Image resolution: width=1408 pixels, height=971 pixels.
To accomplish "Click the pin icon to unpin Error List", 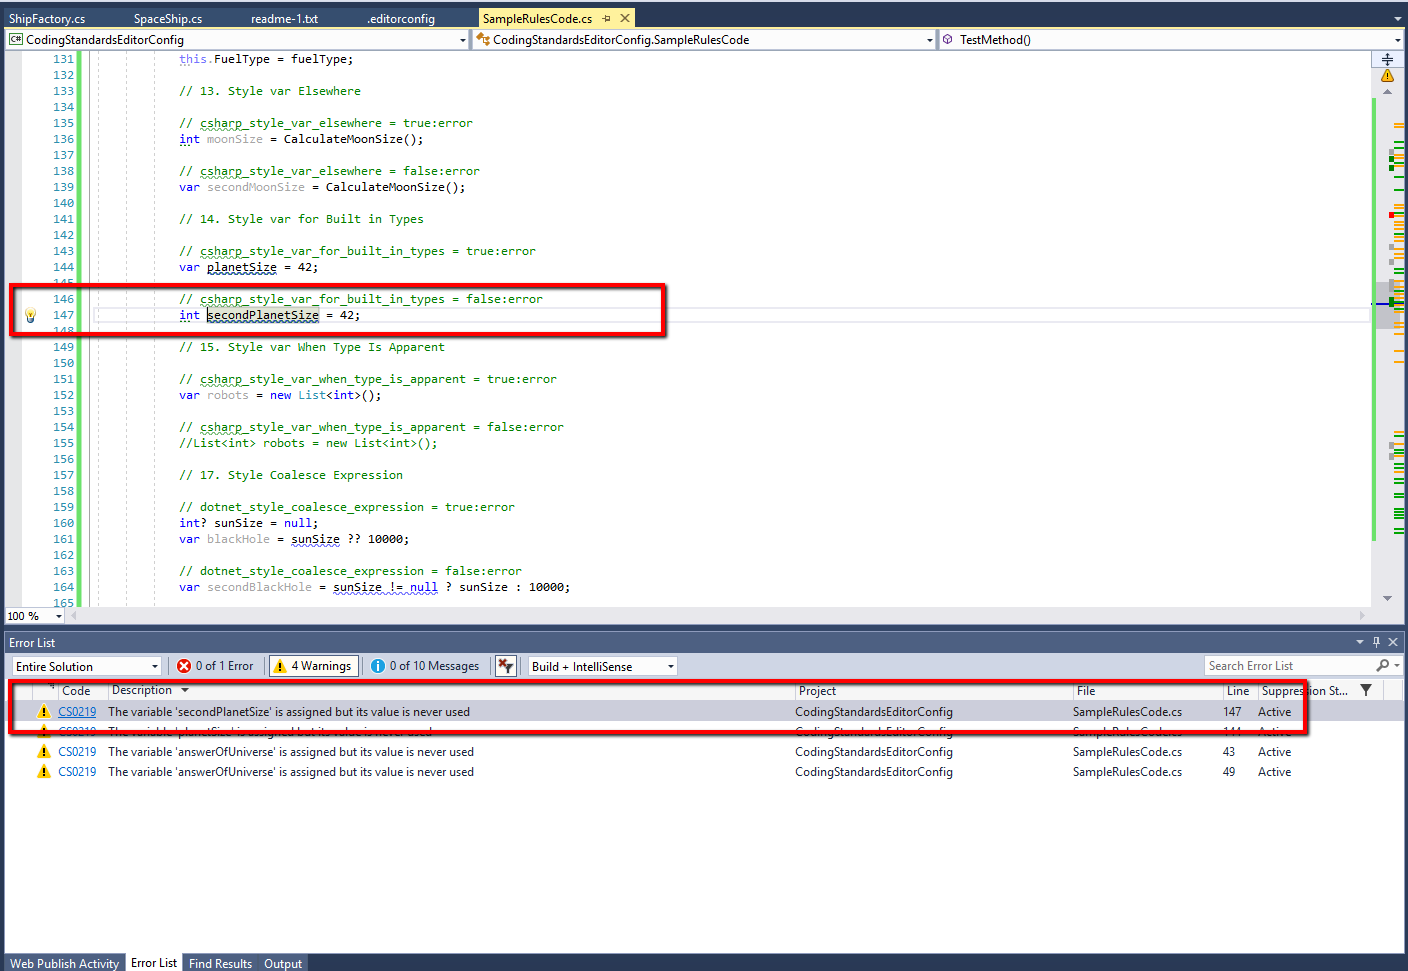I will tap(1375, 641).
